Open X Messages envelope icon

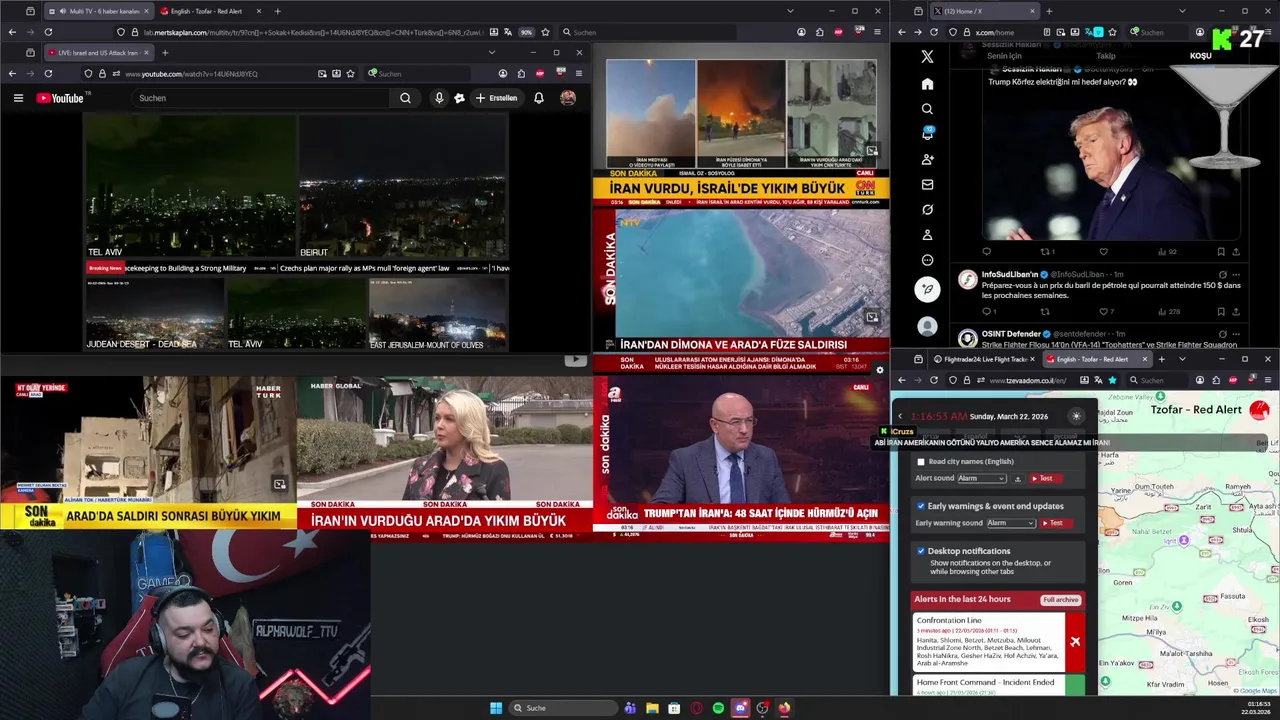927,184
